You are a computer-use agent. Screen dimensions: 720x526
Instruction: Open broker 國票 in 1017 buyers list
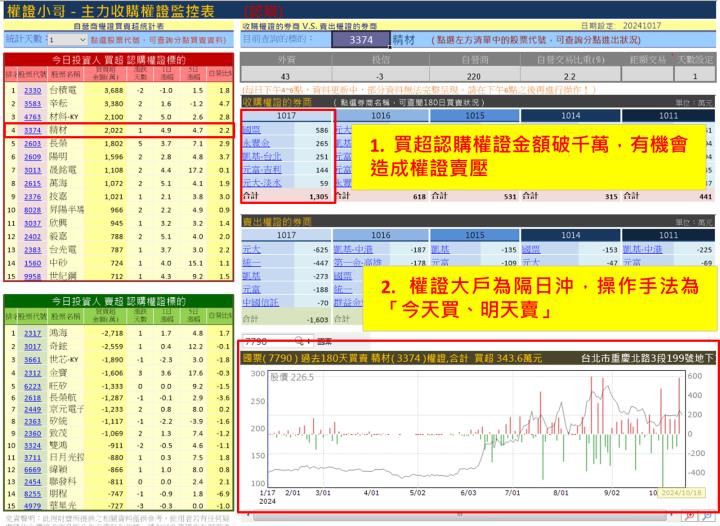pos(252,130)
